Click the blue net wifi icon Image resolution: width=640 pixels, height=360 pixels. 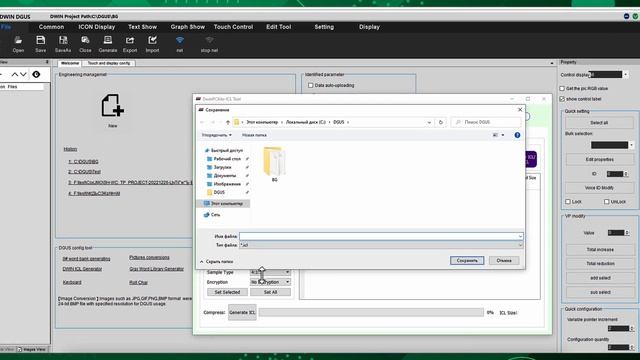point(180,40)
